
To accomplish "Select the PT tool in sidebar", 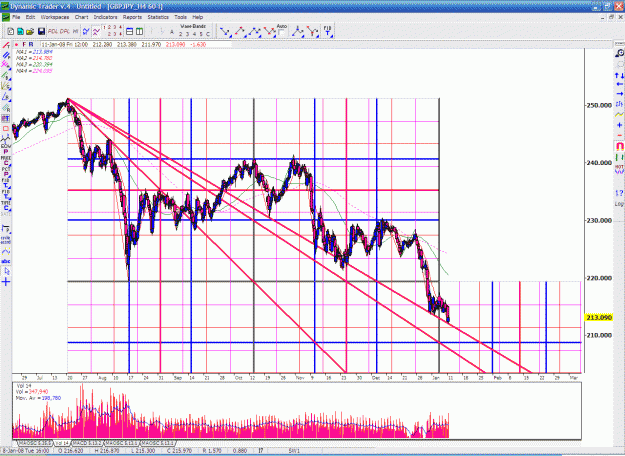I will pos(6,118).
